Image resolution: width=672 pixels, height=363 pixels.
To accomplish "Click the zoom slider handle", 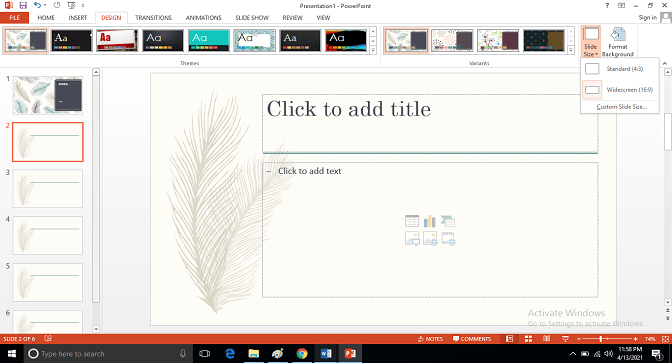I will [601, 339].
